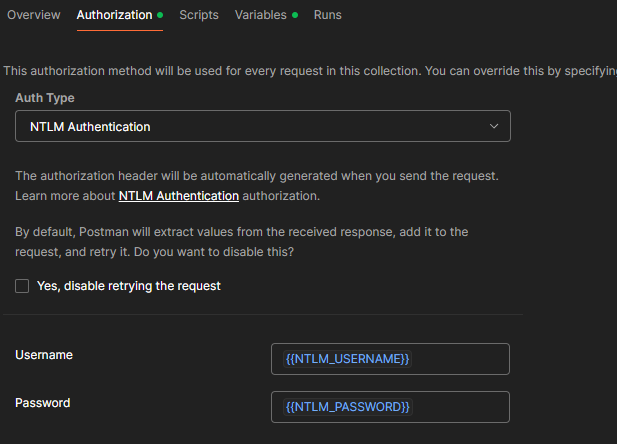Click the Password field label

[43, 403]
